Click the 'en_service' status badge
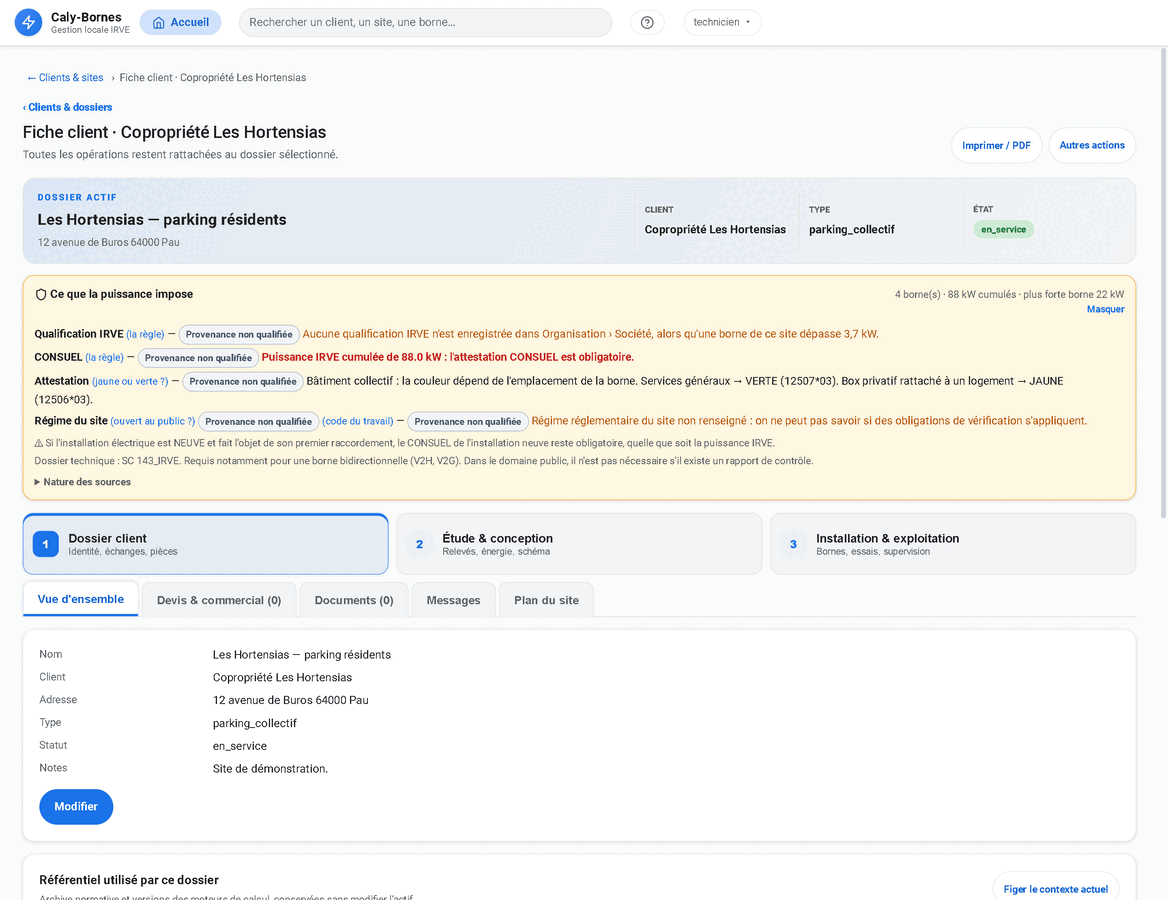The image size is (1168, 900). (x=1003, y=229)
